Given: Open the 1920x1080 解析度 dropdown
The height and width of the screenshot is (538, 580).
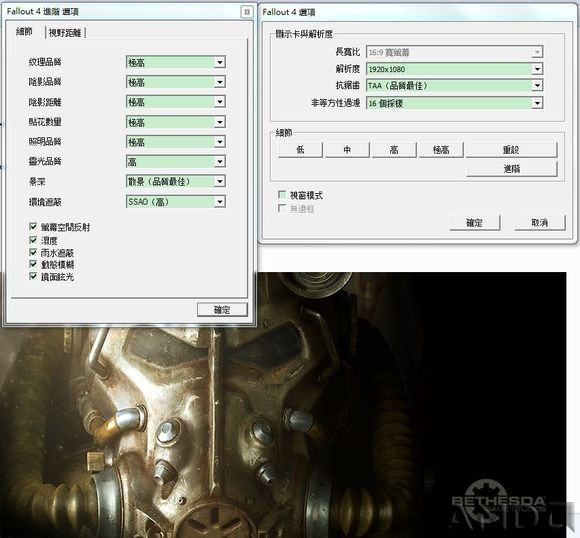Looking at the screenshot, I should (x=537, y=69).
